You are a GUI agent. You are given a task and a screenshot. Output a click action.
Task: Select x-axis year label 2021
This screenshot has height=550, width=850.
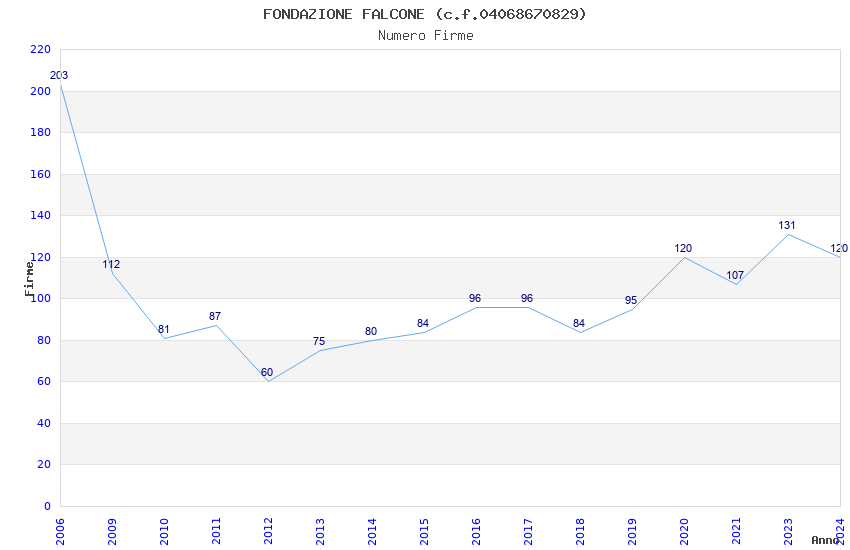[736, 532]
